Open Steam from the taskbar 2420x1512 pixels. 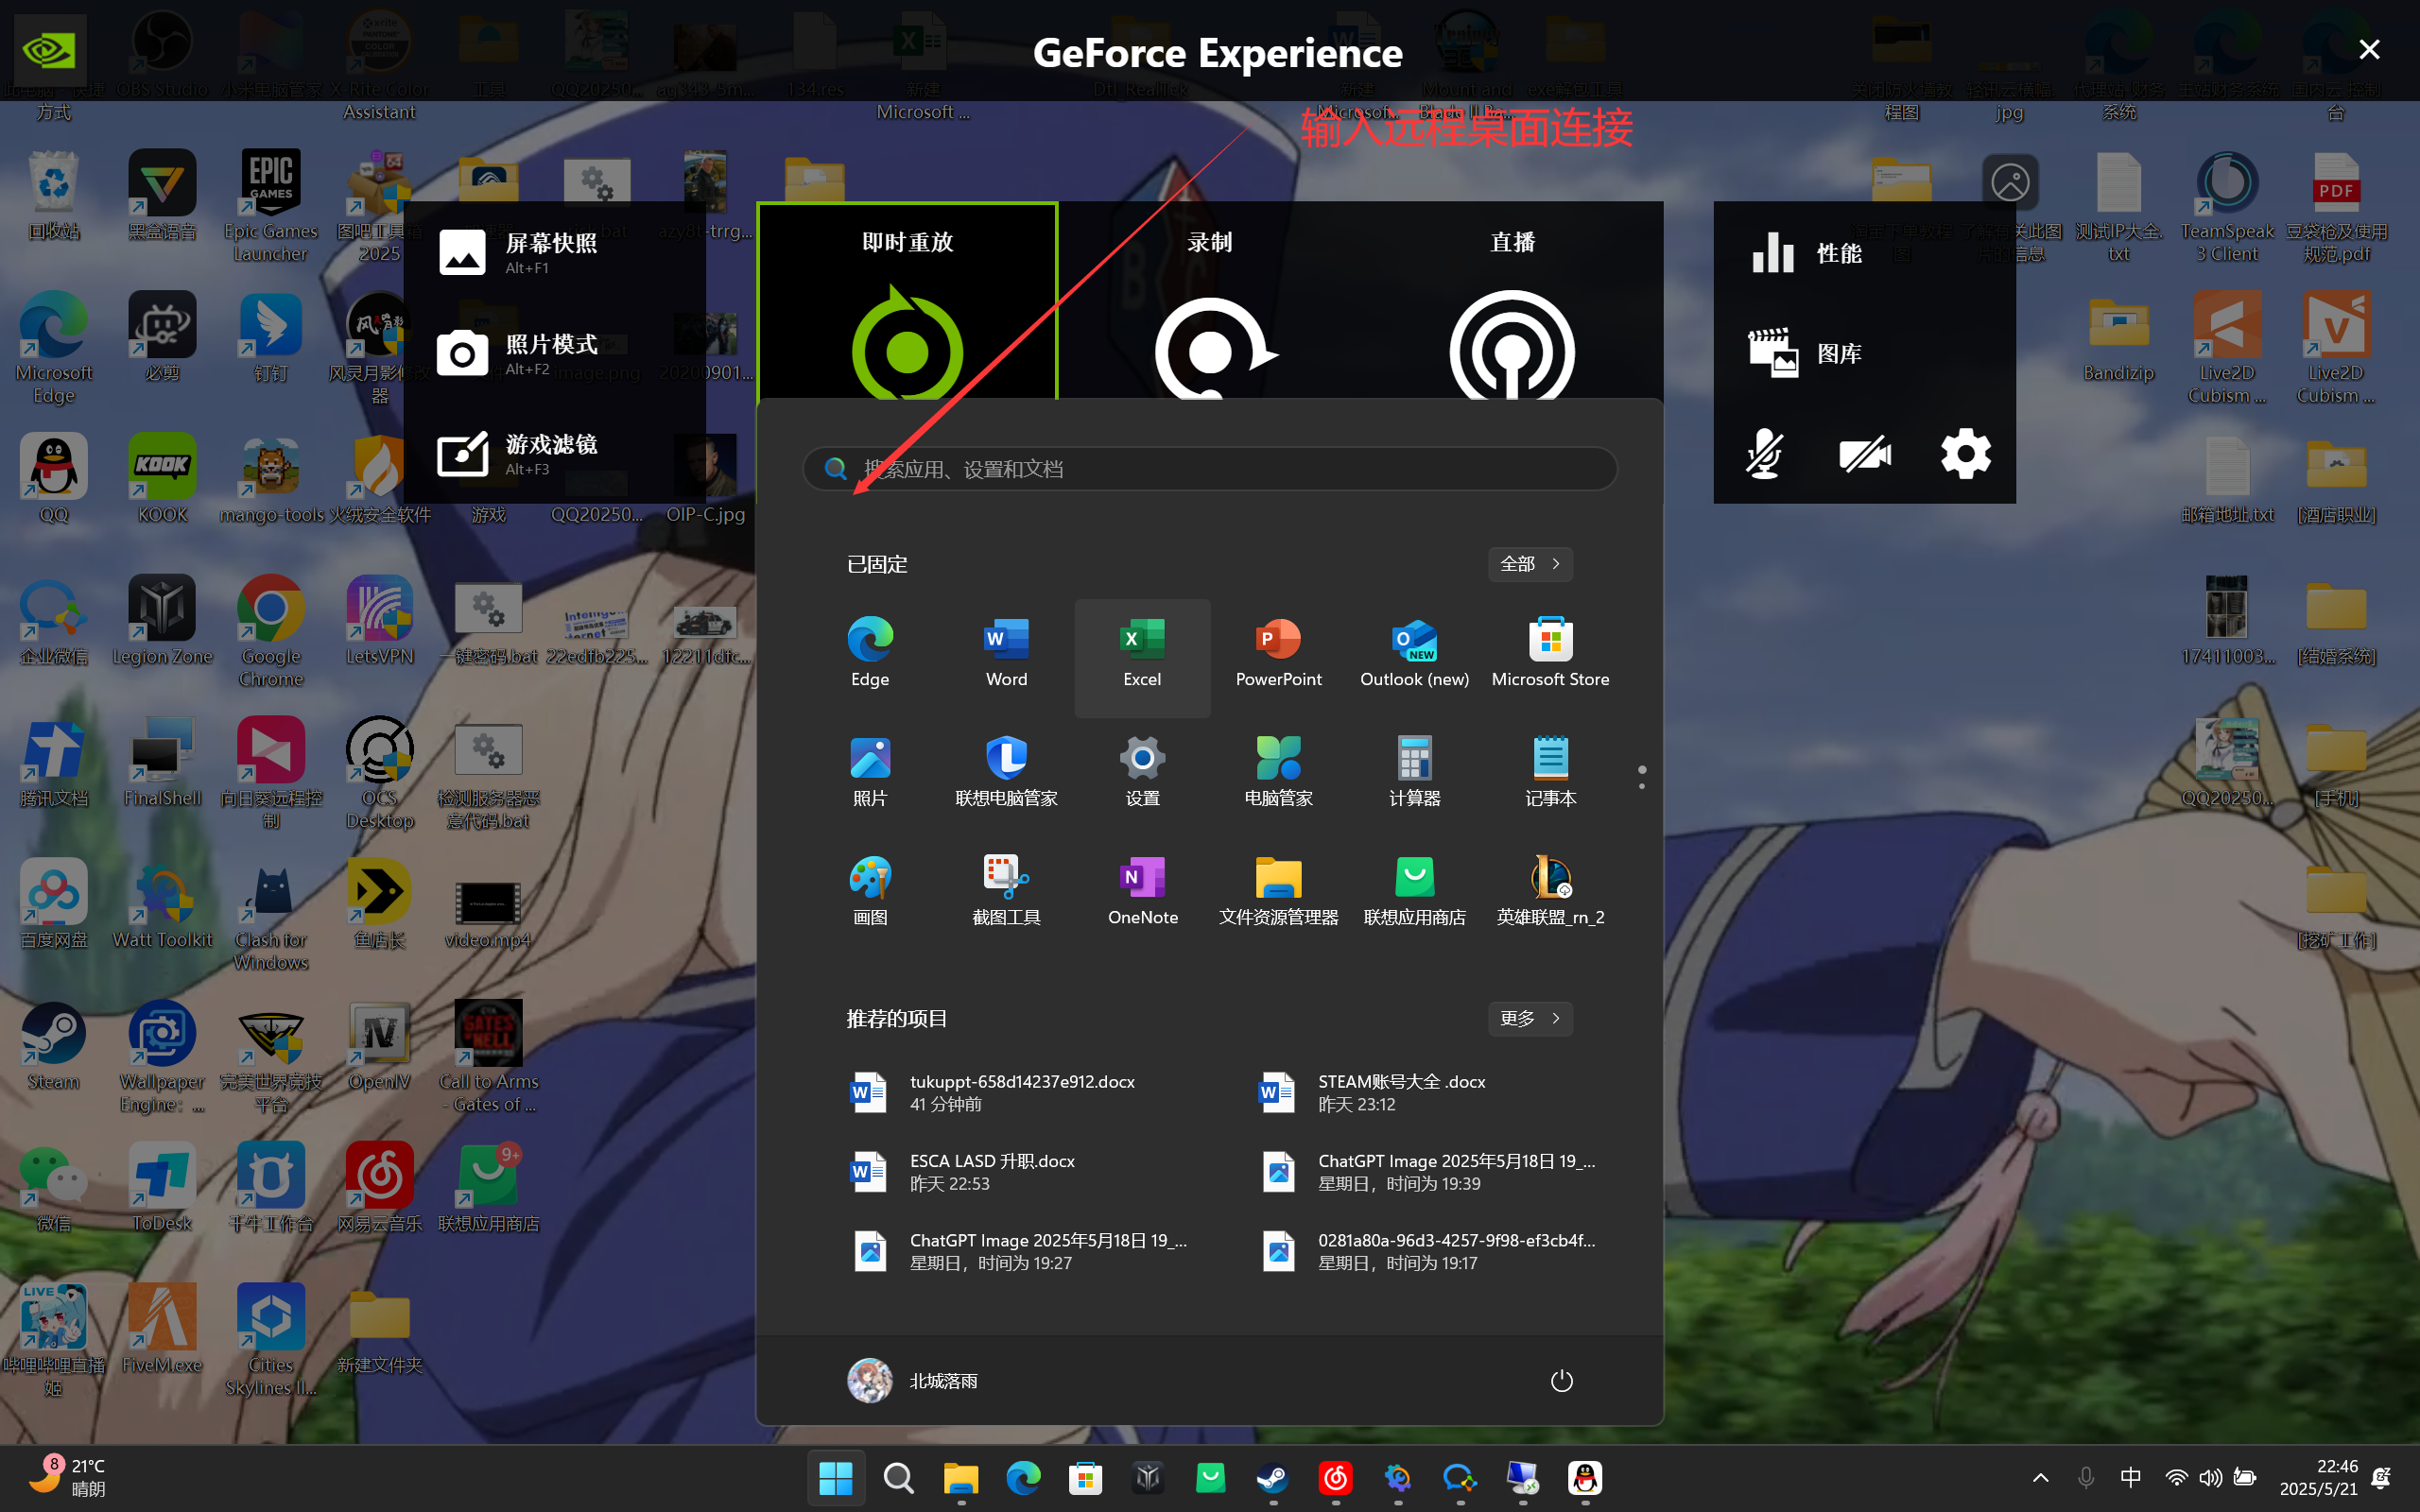[1272, 1477]
